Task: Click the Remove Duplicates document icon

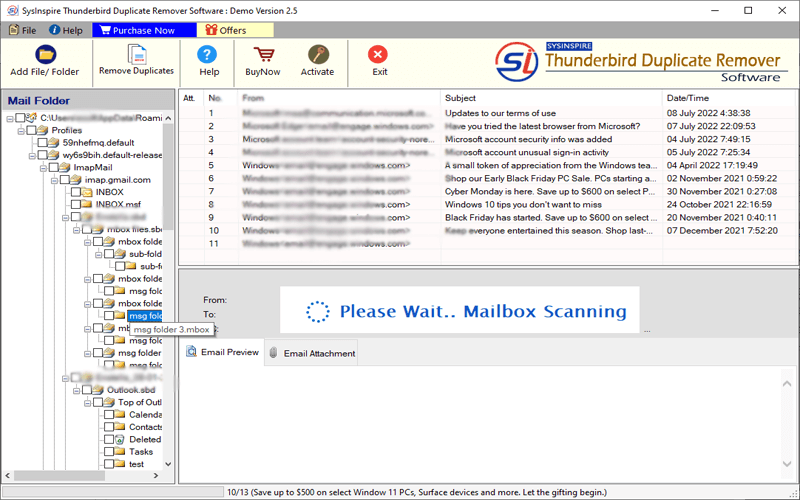Action: pyautogui.click(x=137, y=55)
